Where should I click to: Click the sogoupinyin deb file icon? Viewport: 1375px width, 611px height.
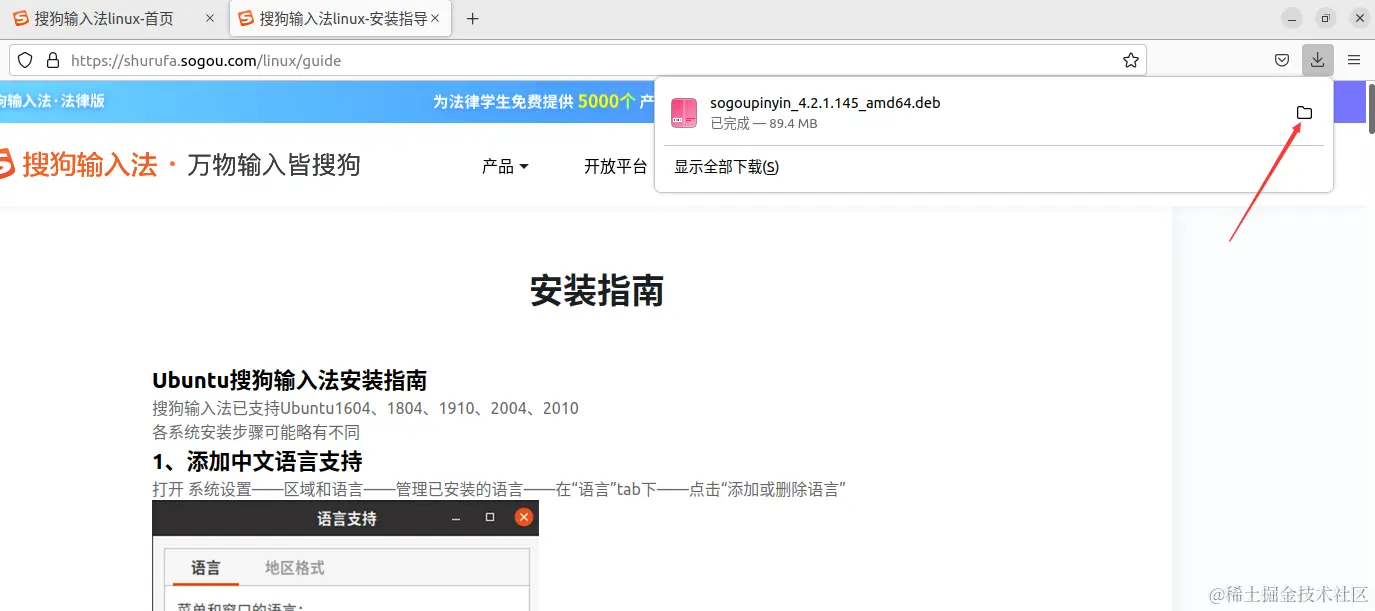point(684,112)
